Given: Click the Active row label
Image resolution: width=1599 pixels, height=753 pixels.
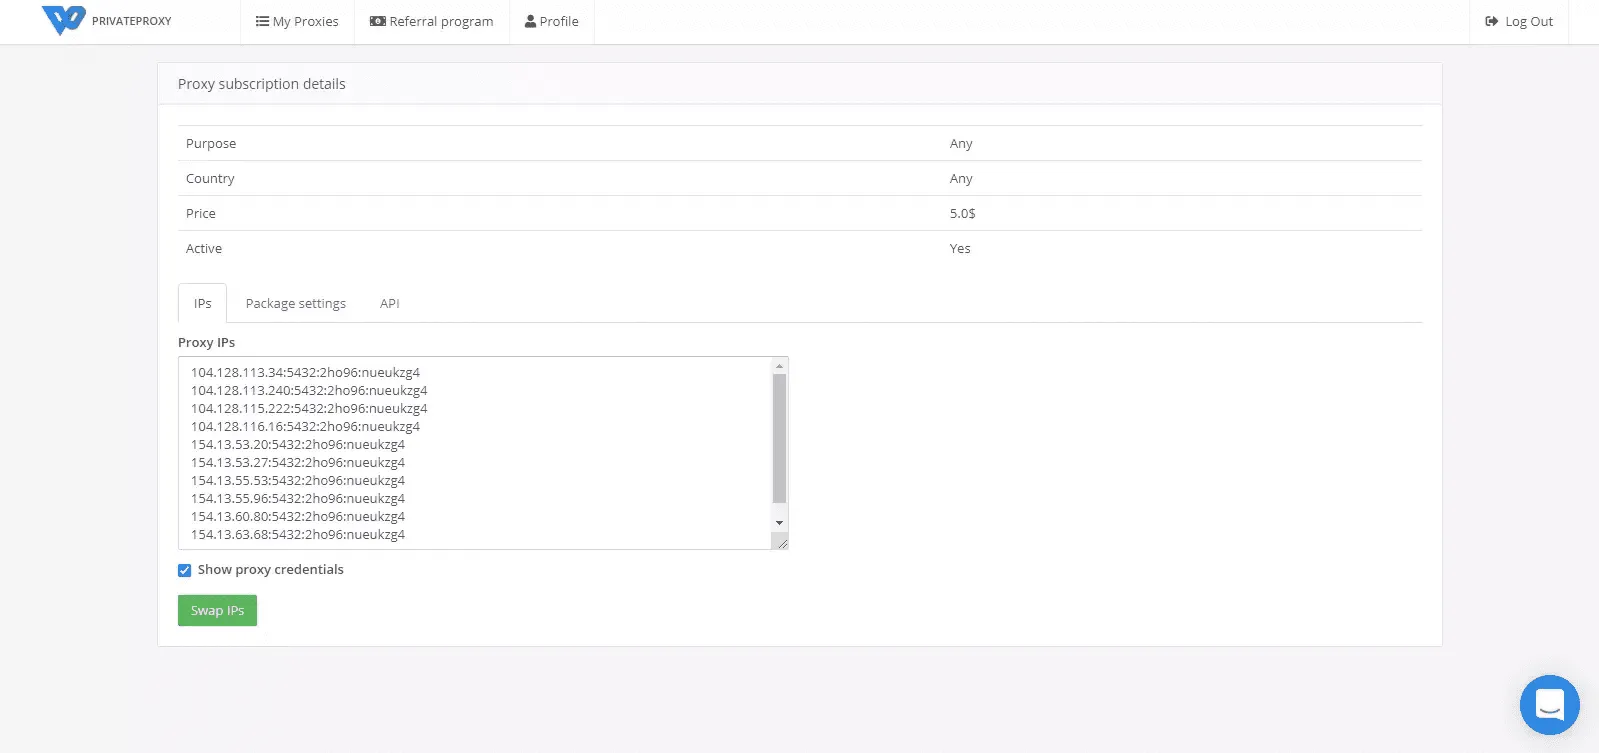Looking at the screenshot, I should pos(204,248).
